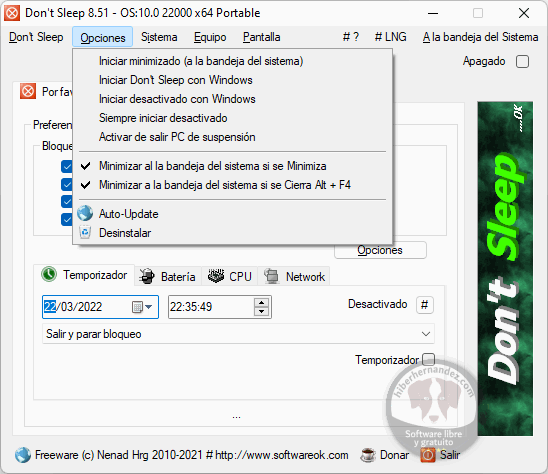This screenshot has height=474, width=548.
Task: Click the Donar coffee cup icon
Action: pos(368,455)
